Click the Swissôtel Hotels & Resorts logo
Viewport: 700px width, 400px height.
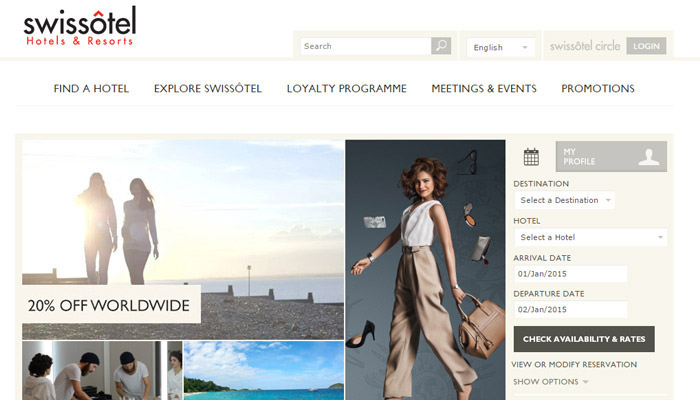point(79,26)
